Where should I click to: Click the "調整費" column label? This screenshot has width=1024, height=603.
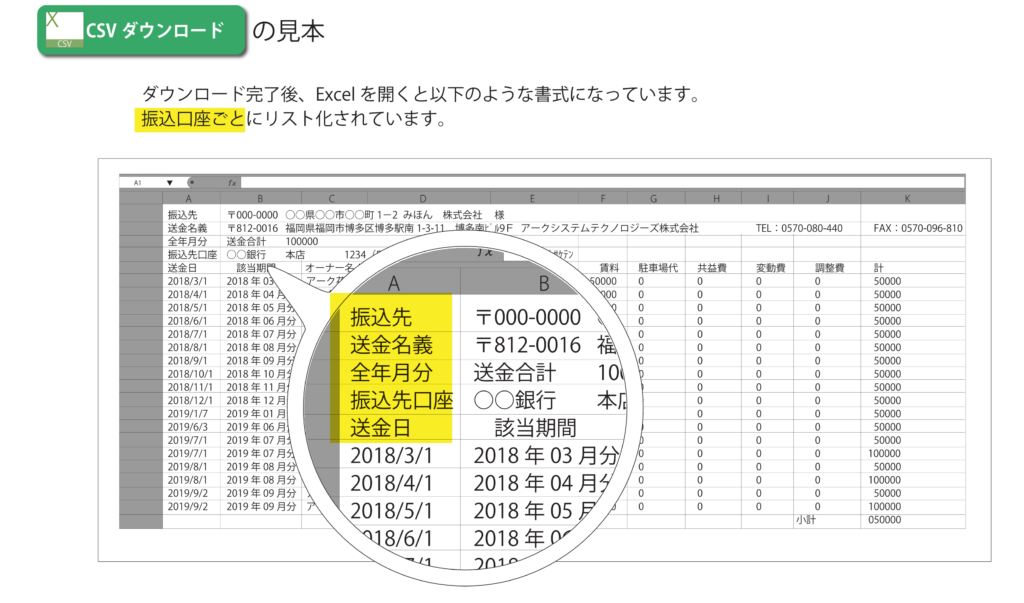coord(829,268)
